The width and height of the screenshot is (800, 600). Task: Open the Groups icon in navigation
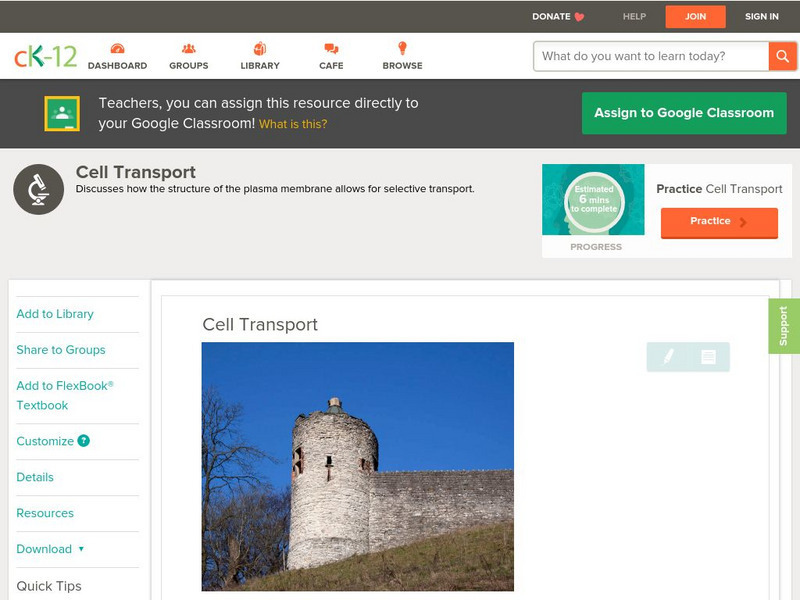point(188,49)
